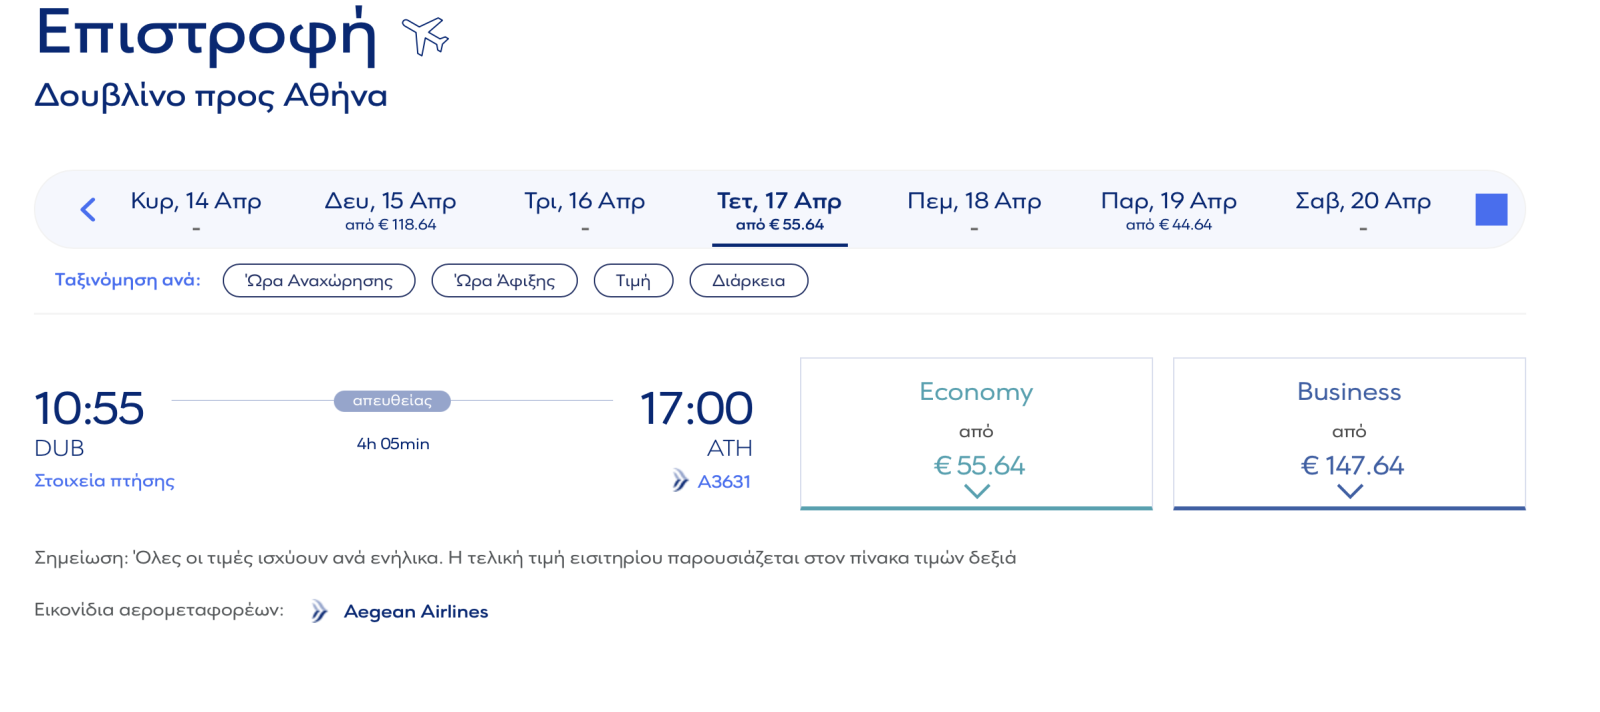Viewport: 1600px width, 712px height.
Task: Select the Παρ, 19 Απρ date tab
Action: click(1168, 210)
